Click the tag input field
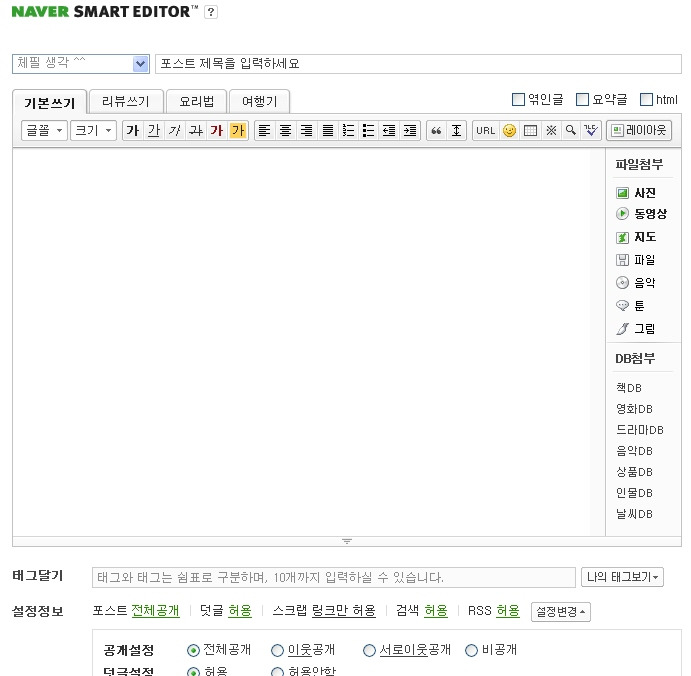The width and height of the screenshot is (691, 676). (x=334, y=577)
